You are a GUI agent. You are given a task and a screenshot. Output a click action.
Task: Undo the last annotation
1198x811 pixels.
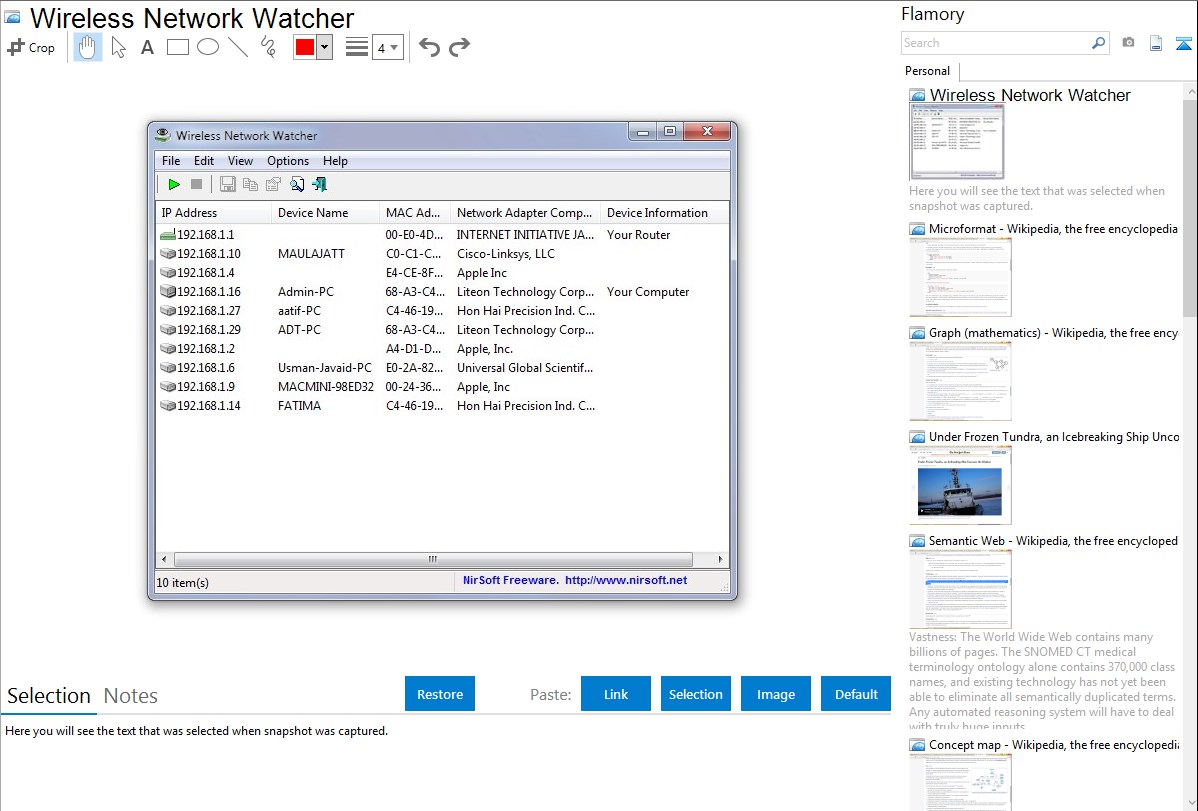(429, 47)
